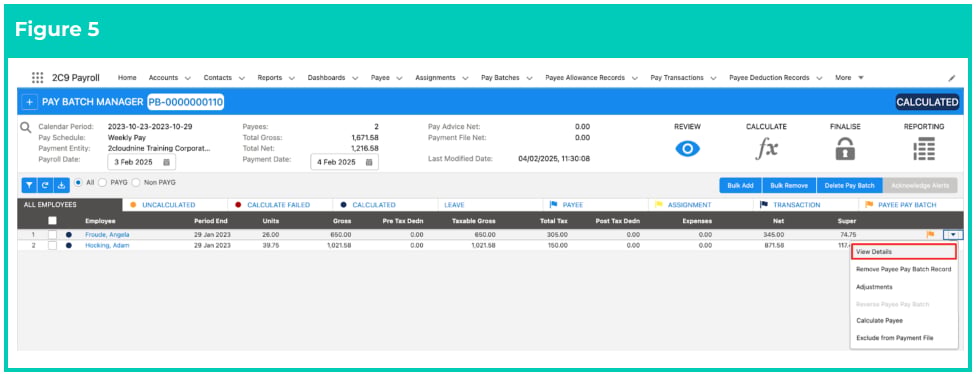Click the Delete Pay Batch button
The width and height of the screenshot is (976, 374).
coord(850,185)
